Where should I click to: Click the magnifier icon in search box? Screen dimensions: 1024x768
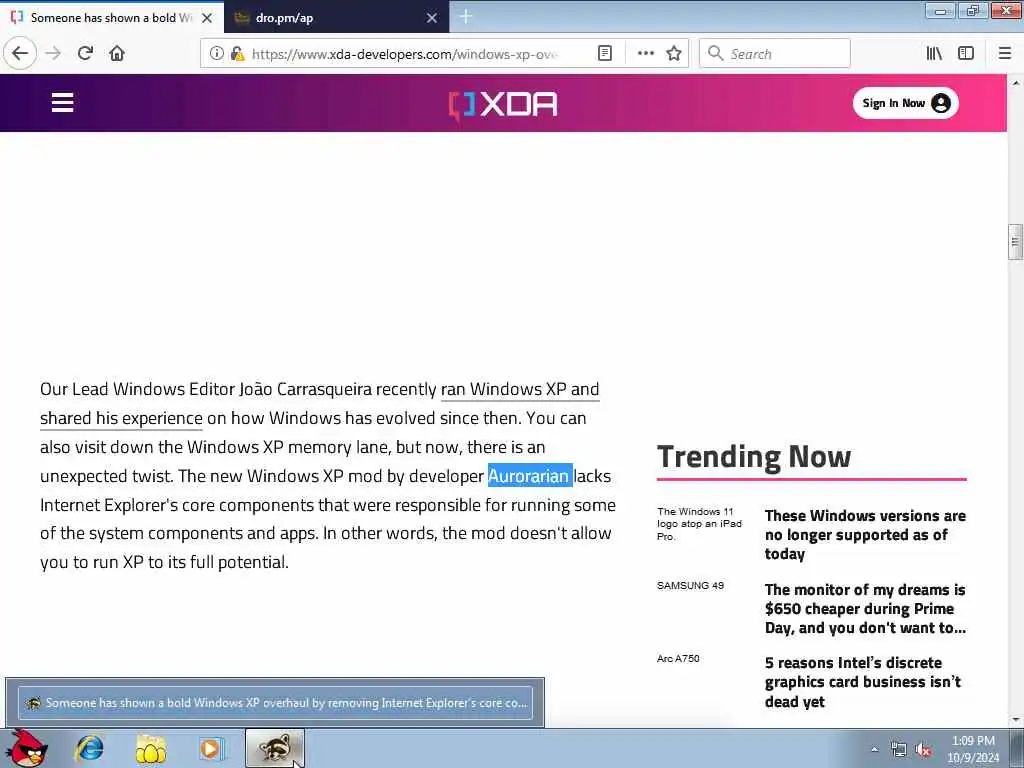pyautogui.click(x=715, y=53)
